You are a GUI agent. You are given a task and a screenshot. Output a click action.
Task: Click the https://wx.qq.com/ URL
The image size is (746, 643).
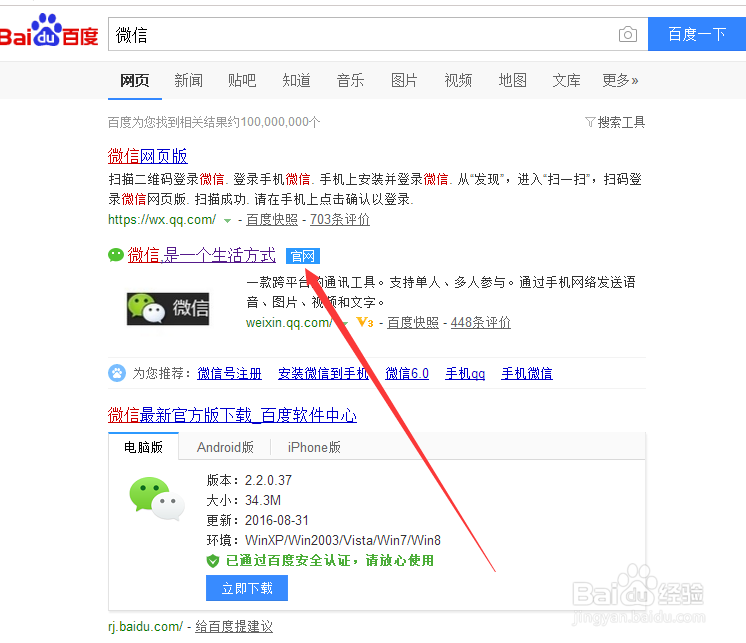tap(162, 220)
